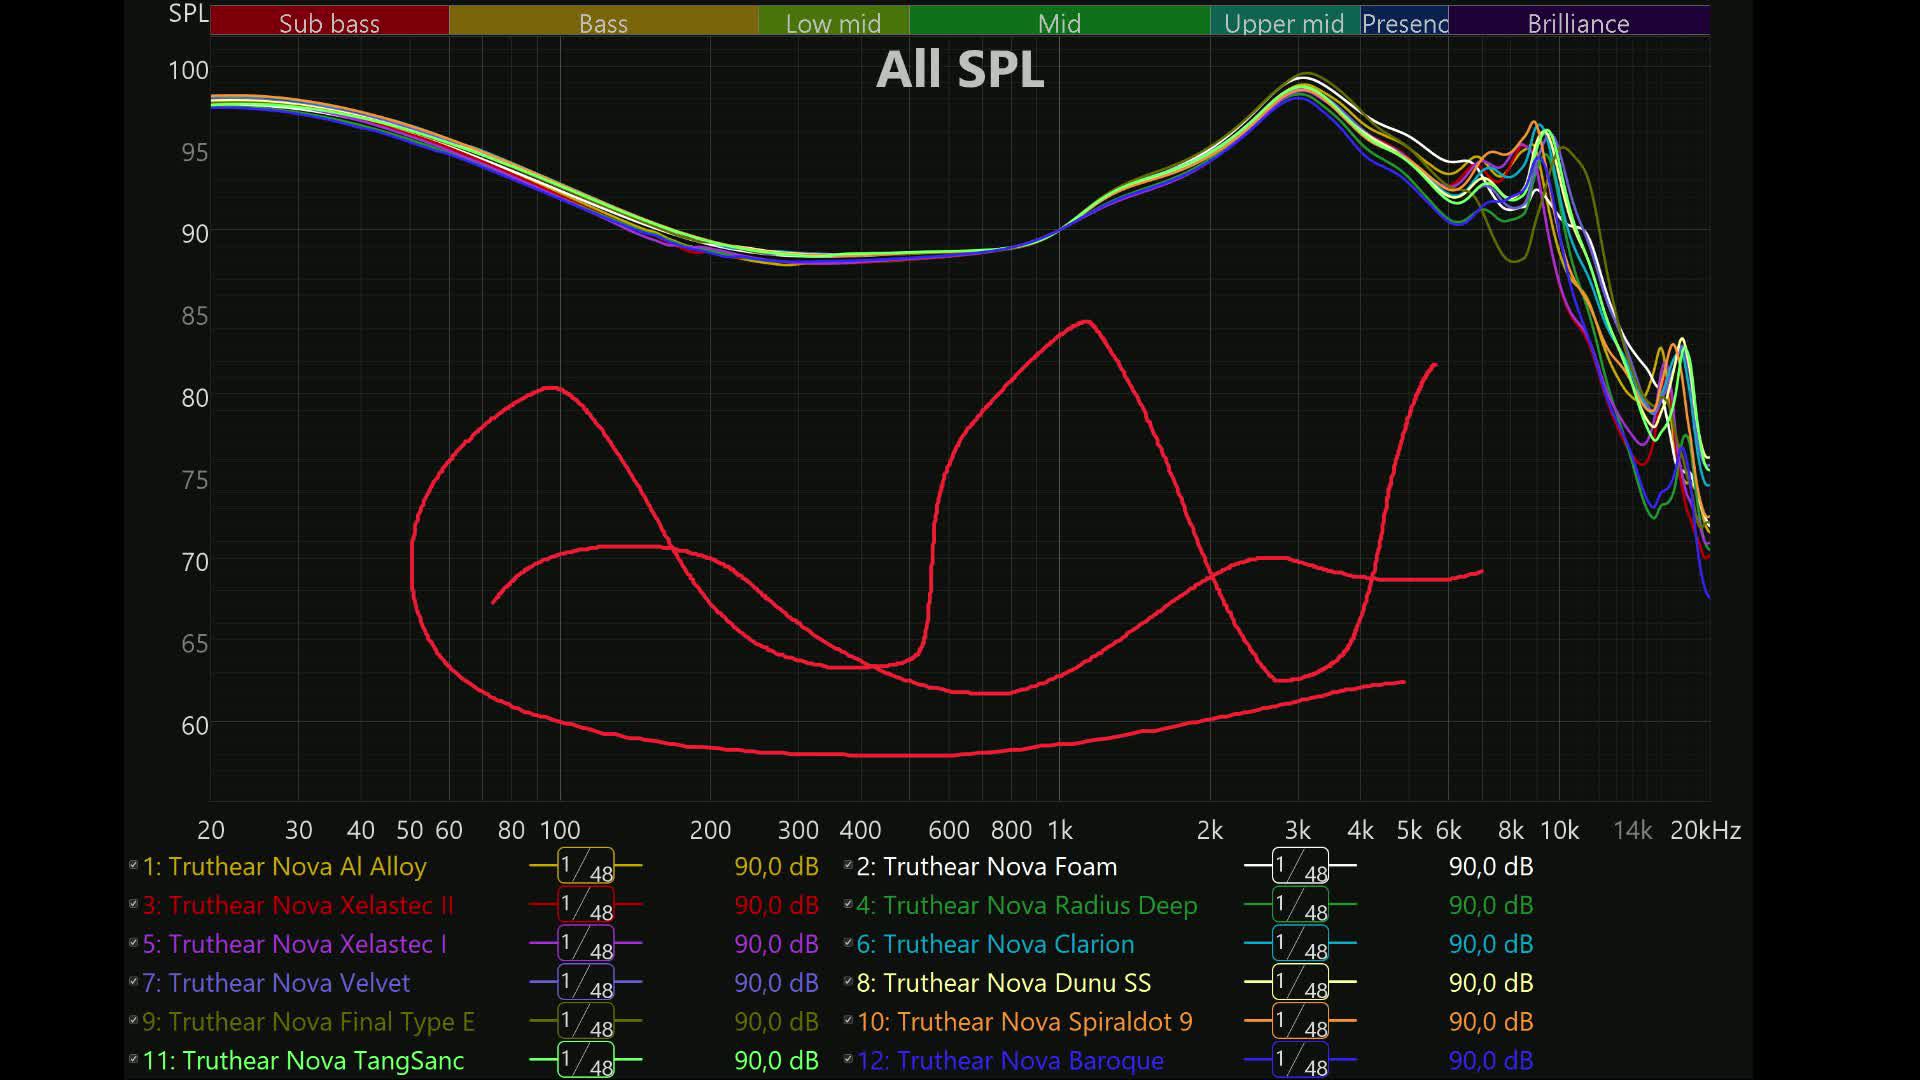This screenshot has height=1080, width=1920.
Task: Select the '1: Truthear Nova Al Alloy' legend label
Action: click(285, 866)
